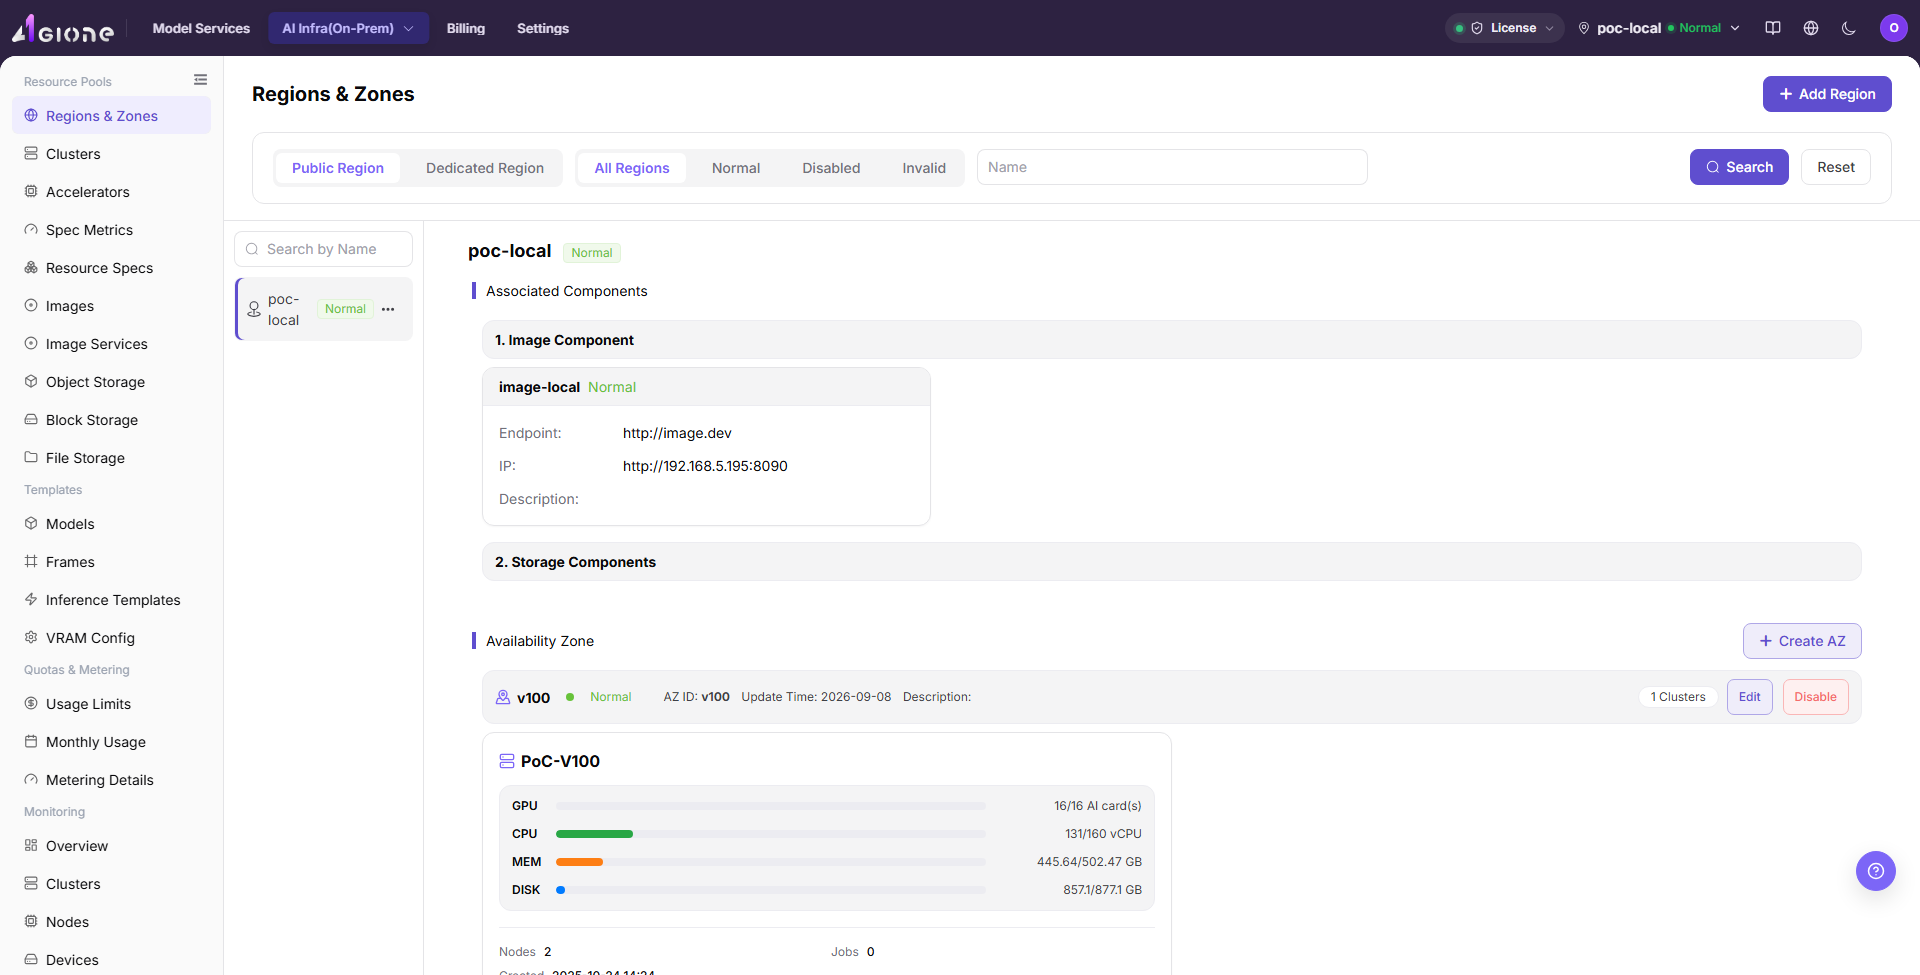Click the Accelerators chip icon
Image resolution: width=1920 pixels, height=975 pixels.
tap(31, 192)
